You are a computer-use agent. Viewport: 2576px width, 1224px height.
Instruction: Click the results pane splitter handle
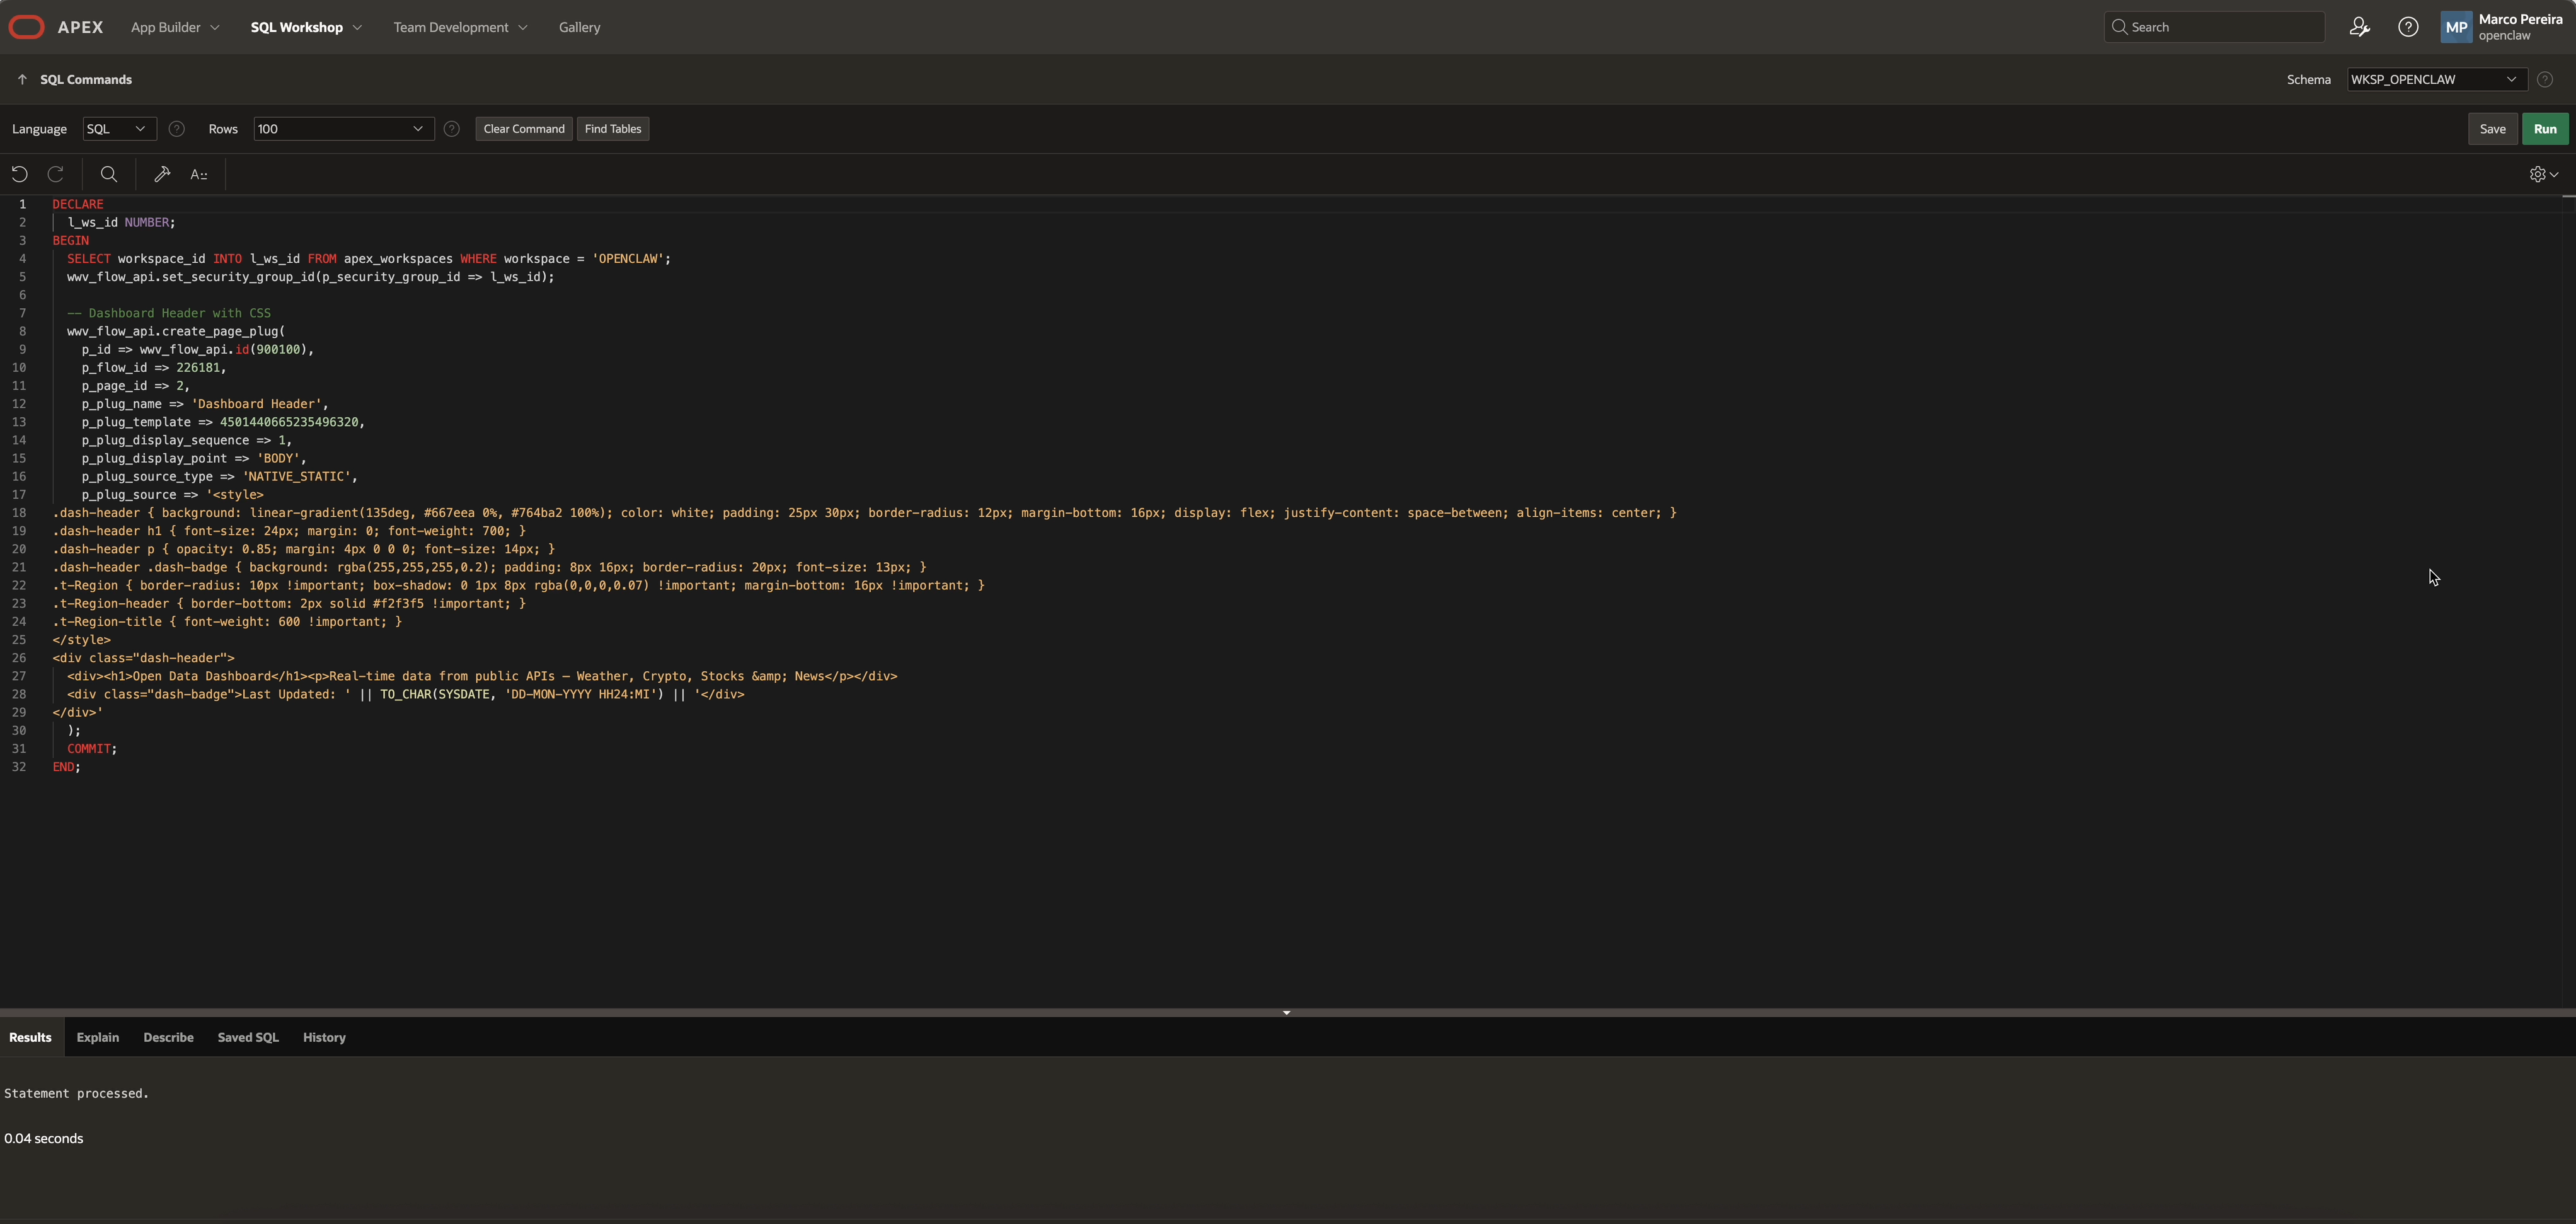1286,1012
